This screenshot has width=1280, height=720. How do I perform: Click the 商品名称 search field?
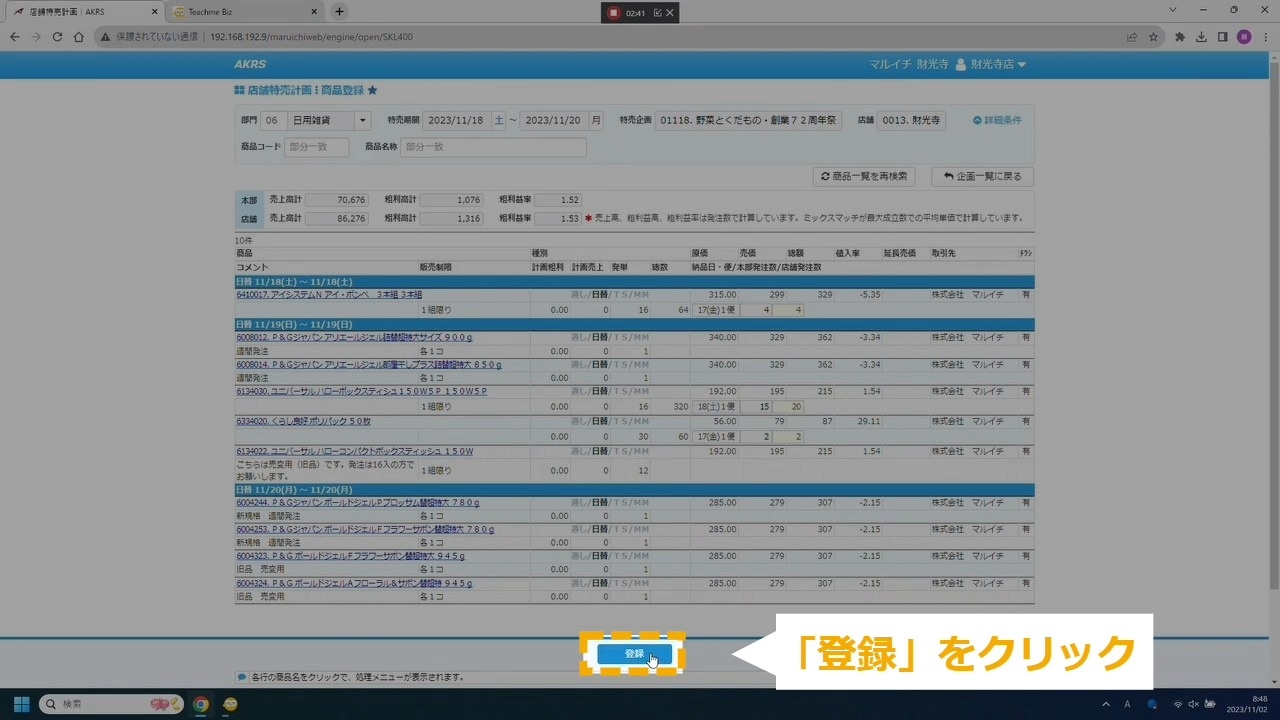click(x=492, y=147)
